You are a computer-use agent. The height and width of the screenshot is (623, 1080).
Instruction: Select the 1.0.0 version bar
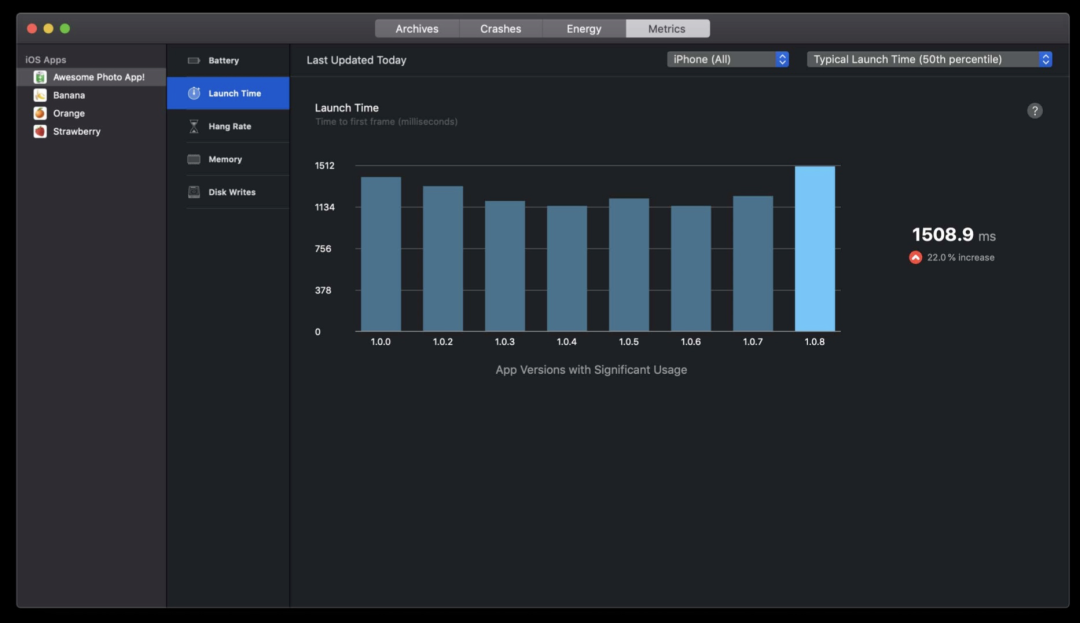pyautogui.click(x=381, y=254)
